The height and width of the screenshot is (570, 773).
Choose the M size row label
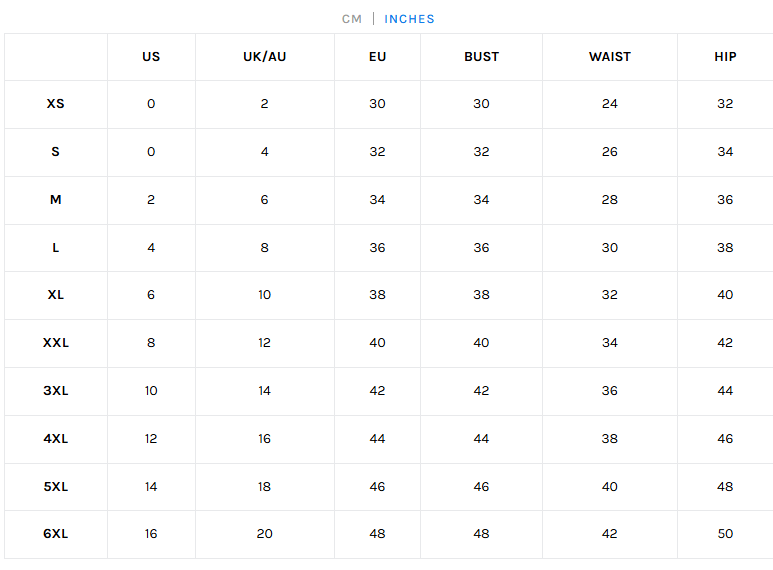click(55, 200)
